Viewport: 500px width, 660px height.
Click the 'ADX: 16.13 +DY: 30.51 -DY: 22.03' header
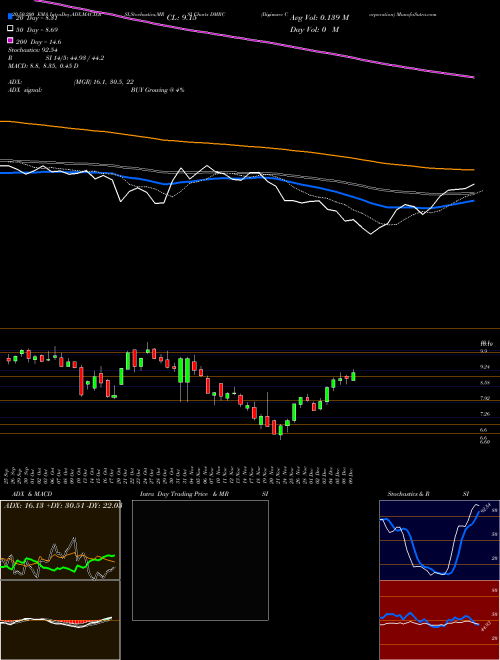[x=63, y=506]
